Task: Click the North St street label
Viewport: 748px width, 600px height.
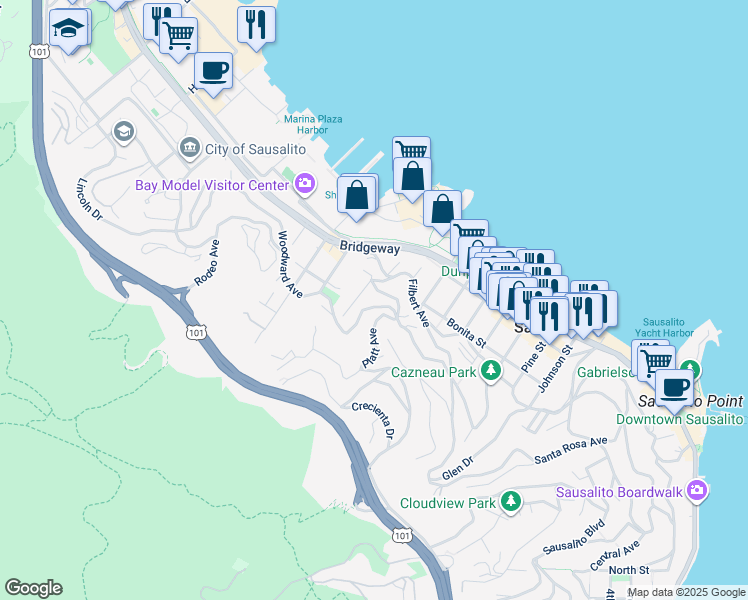Action: point(629,570)
